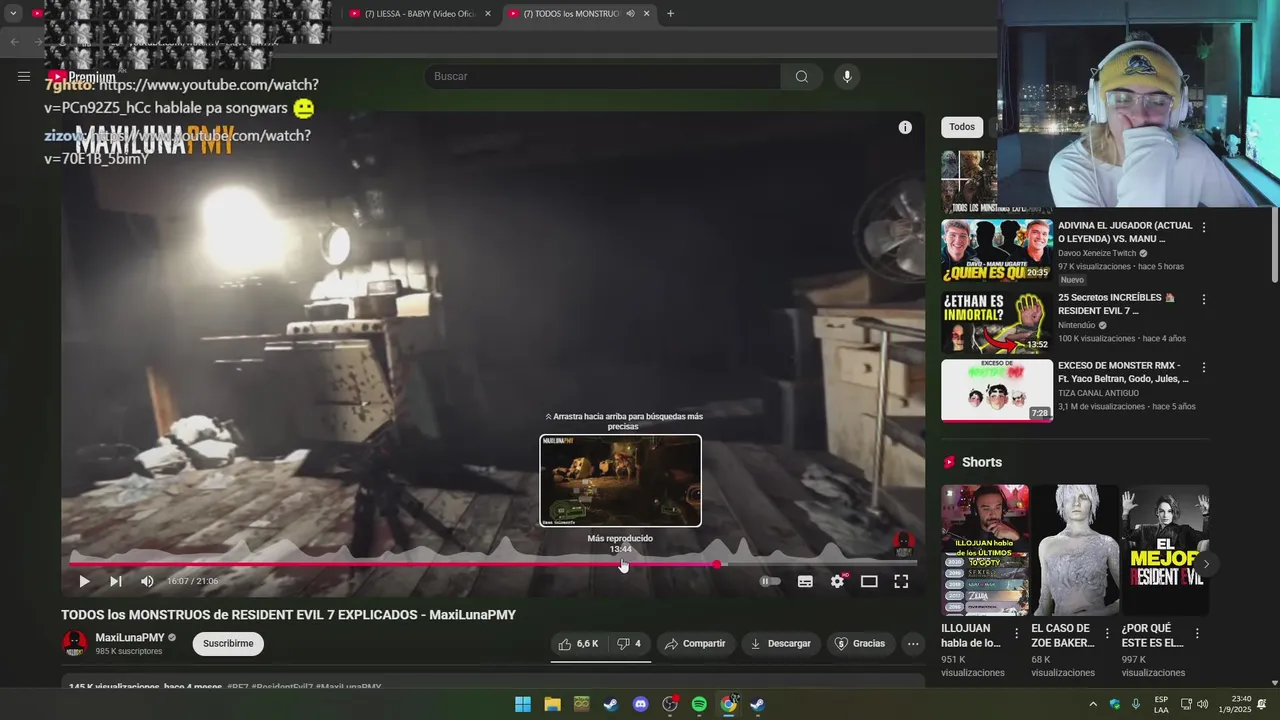Click the MaxiLunaPMY channel watermark in player
The width and height of the screenshot is (1280, 720).
point(903,544)
